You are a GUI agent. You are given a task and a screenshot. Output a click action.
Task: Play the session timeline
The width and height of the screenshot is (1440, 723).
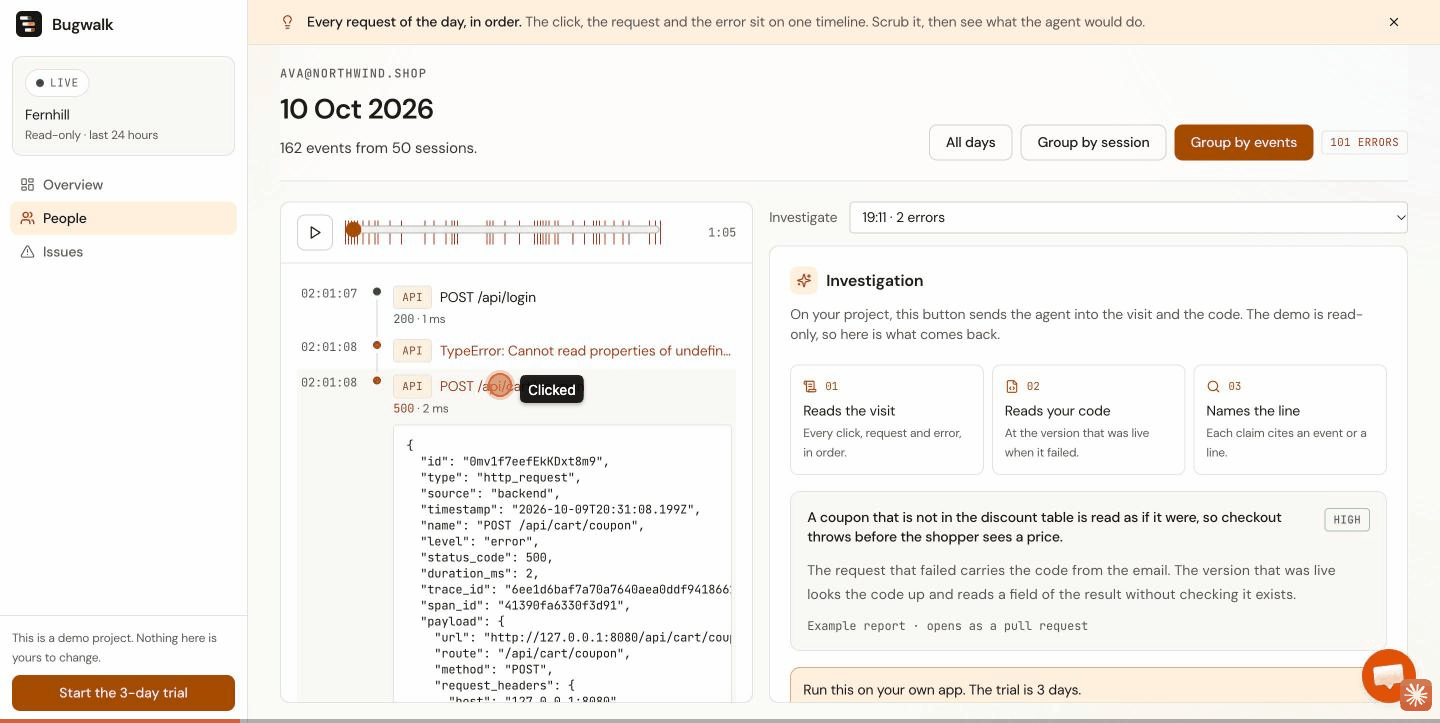click(x=315, y=233)
